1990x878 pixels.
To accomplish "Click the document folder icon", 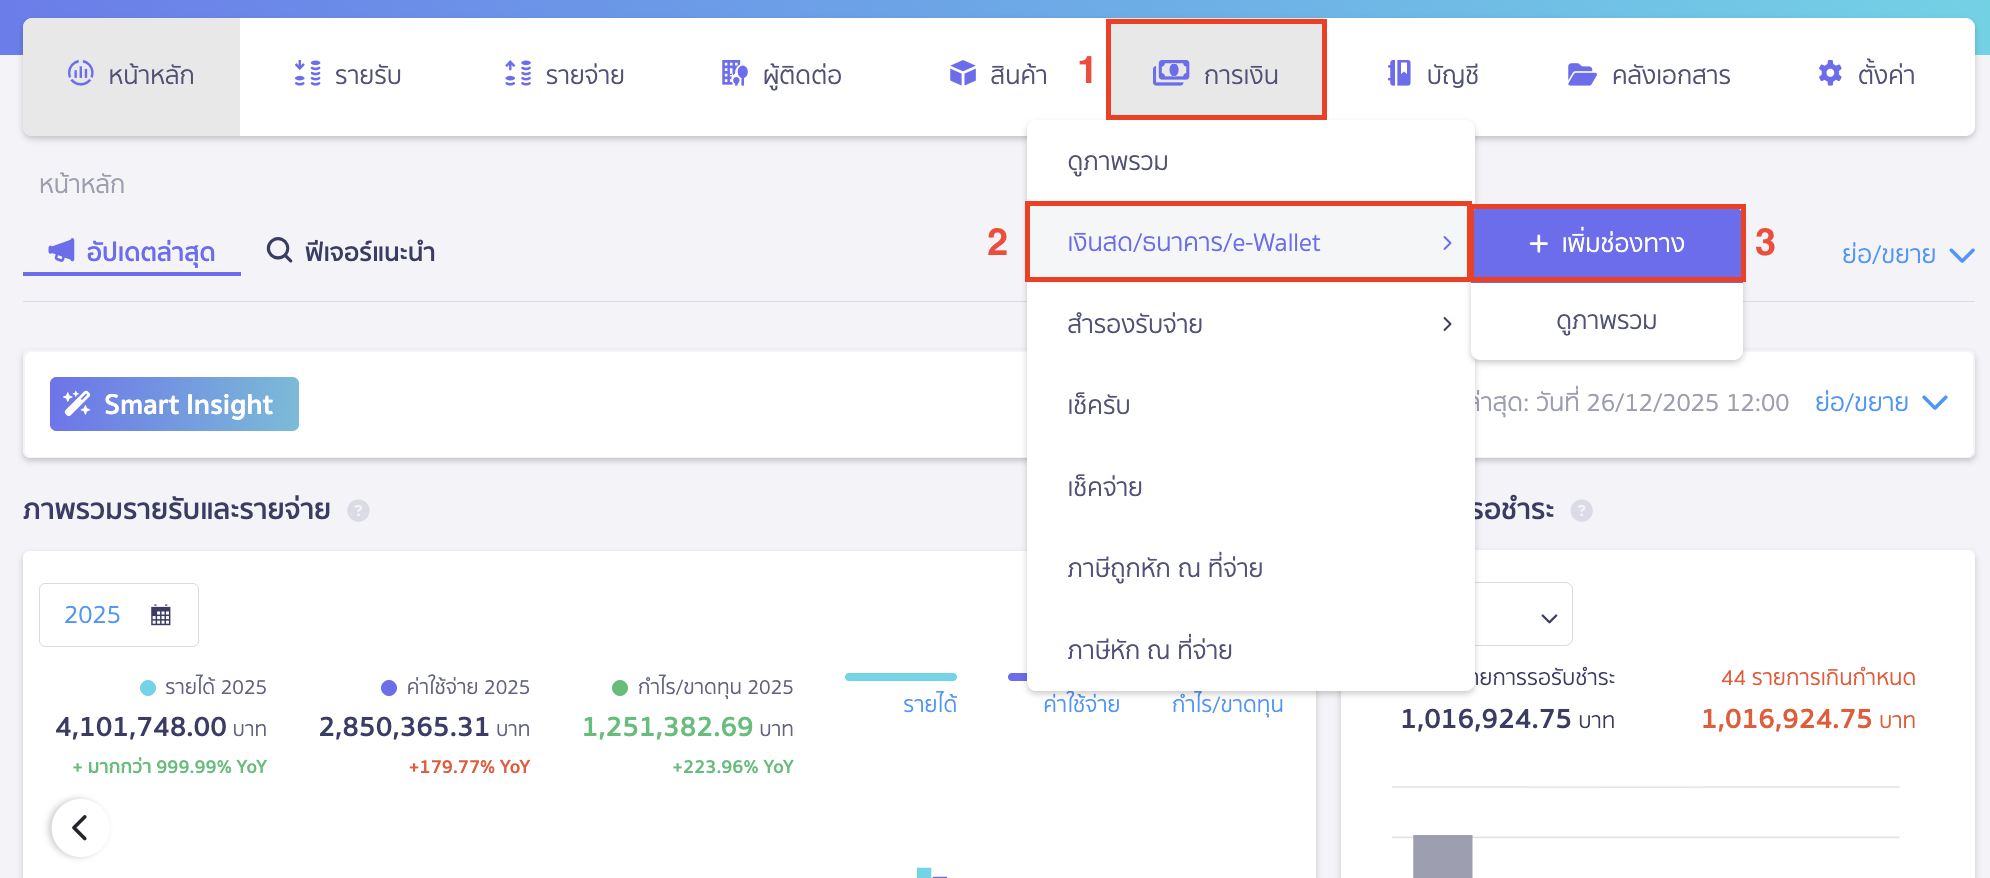I will tap(1582, 74).
